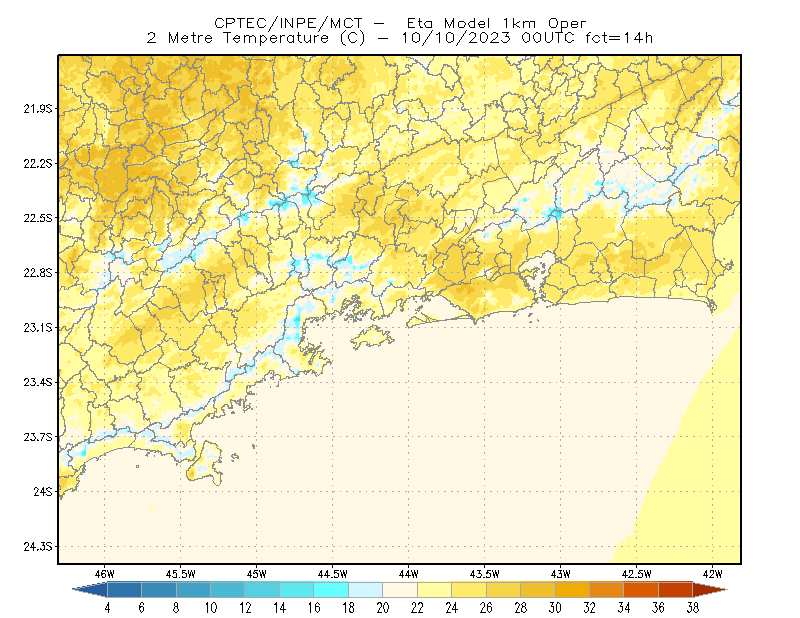Click the cyan 16-18 legend color
This screenshot has width=800, height=618.
coord(331,590)
